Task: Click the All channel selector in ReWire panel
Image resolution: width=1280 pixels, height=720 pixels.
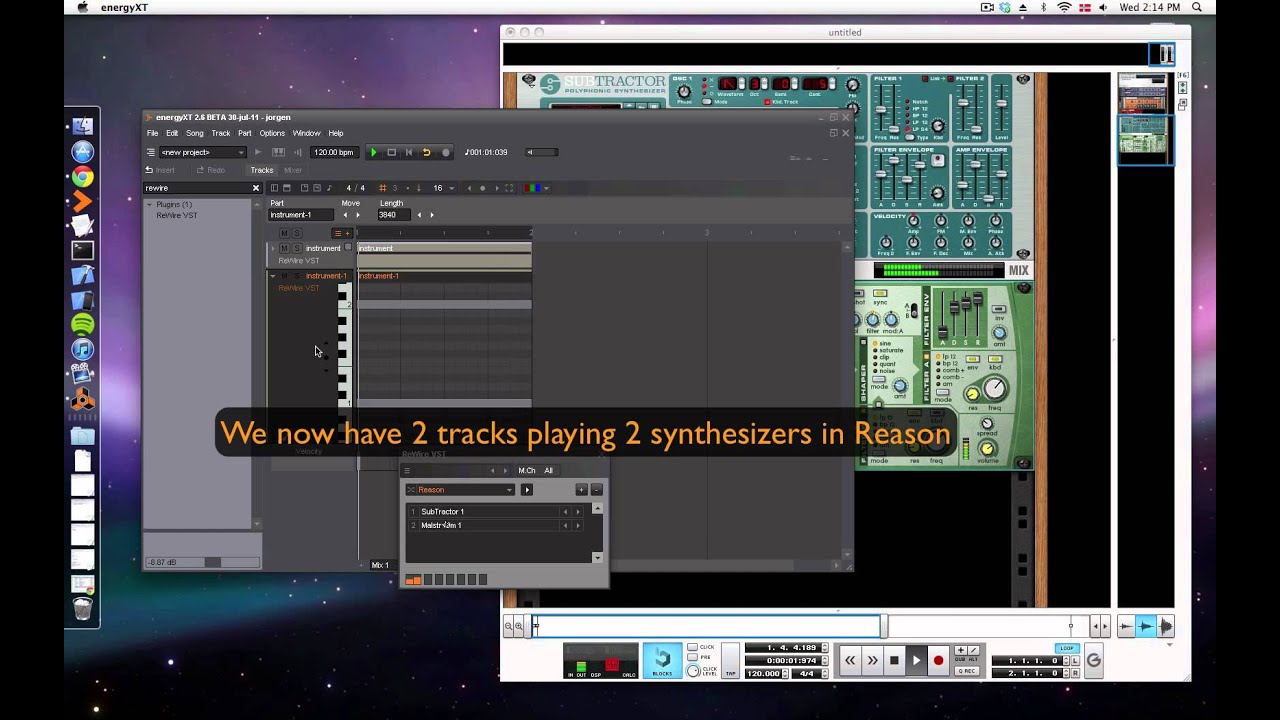Action: click(x=548, y=470)
